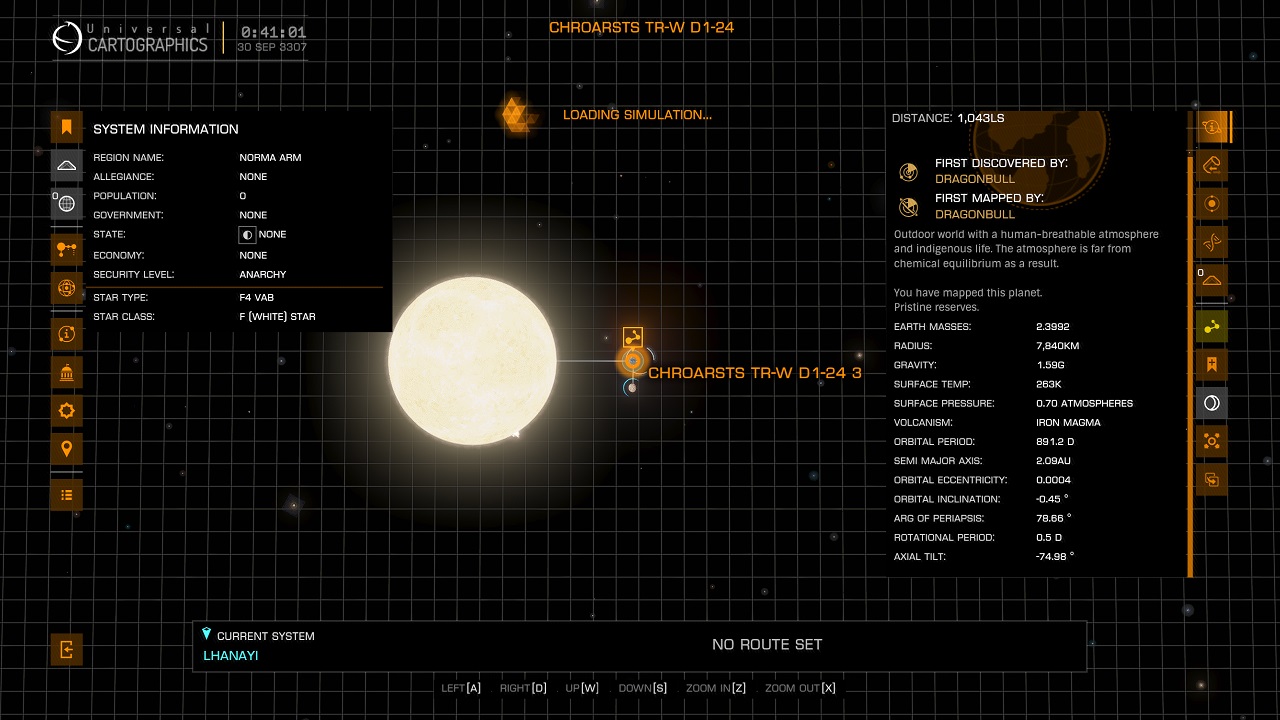1280x720 pixels.
Task: Click the 0.70 ATMOSPHERES pressure value
Action: (x=1084, y=404)
